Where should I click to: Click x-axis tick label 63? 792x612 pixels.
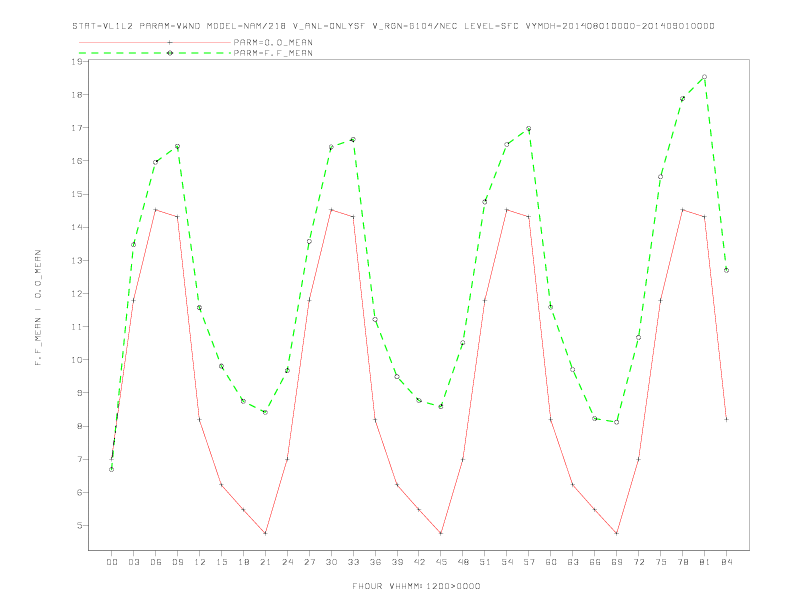click(573, 562)
